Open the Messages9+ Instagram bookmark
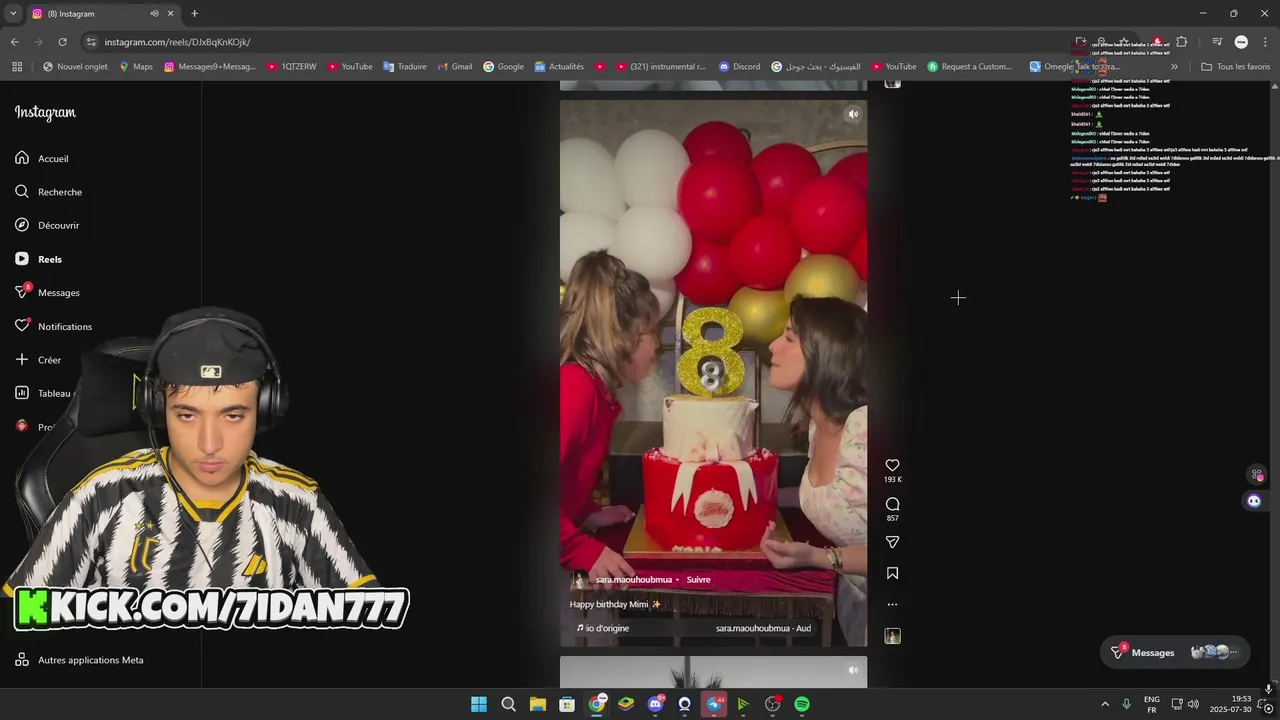Viewport: 1280px width, 720px height. (x=210, y=67)
